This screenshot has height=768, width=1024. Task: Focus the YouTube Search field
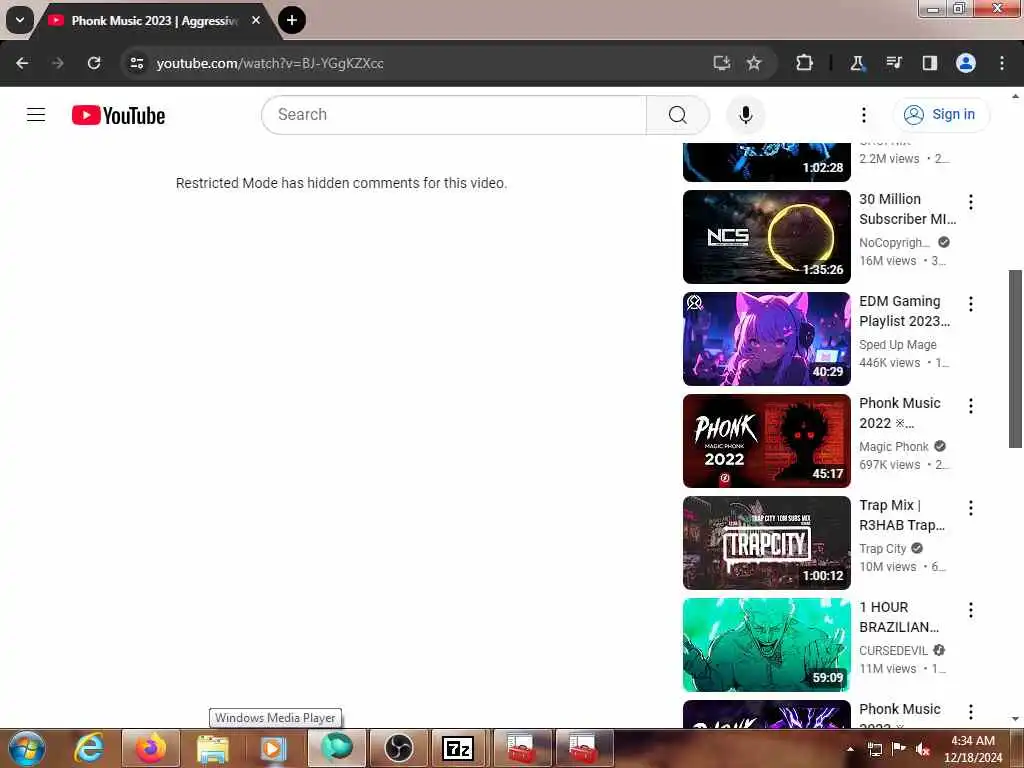point(454,115)
